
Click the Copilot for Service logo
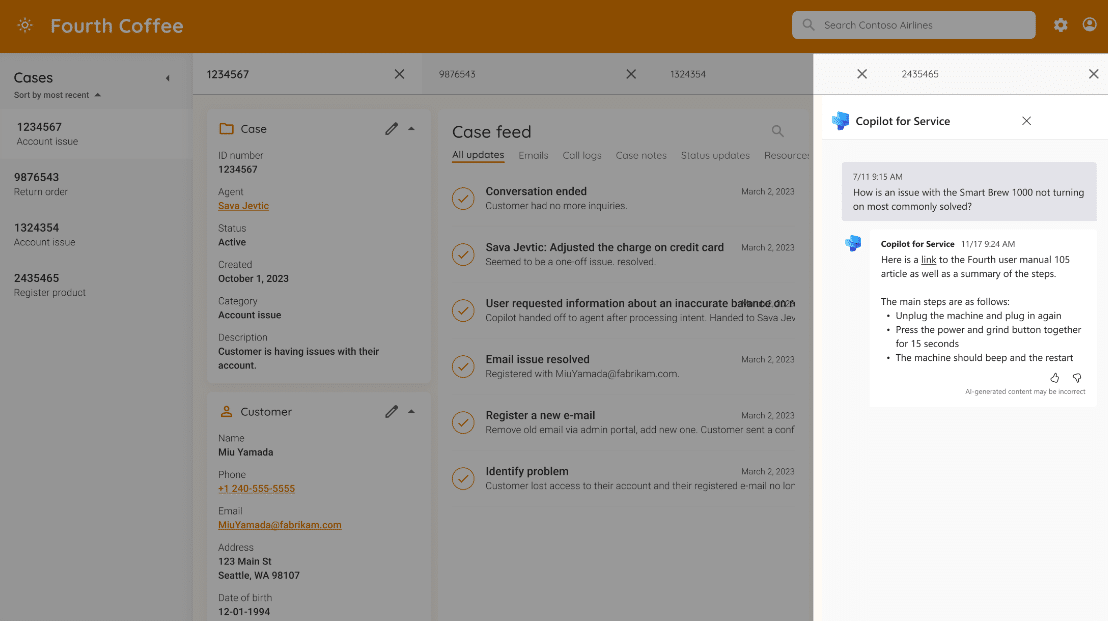coord(840,121)
